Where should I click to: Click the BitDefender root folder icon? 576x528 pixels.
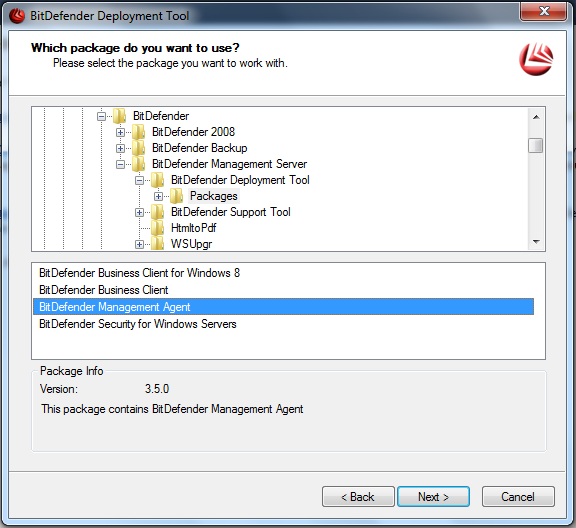pos(119,116)
